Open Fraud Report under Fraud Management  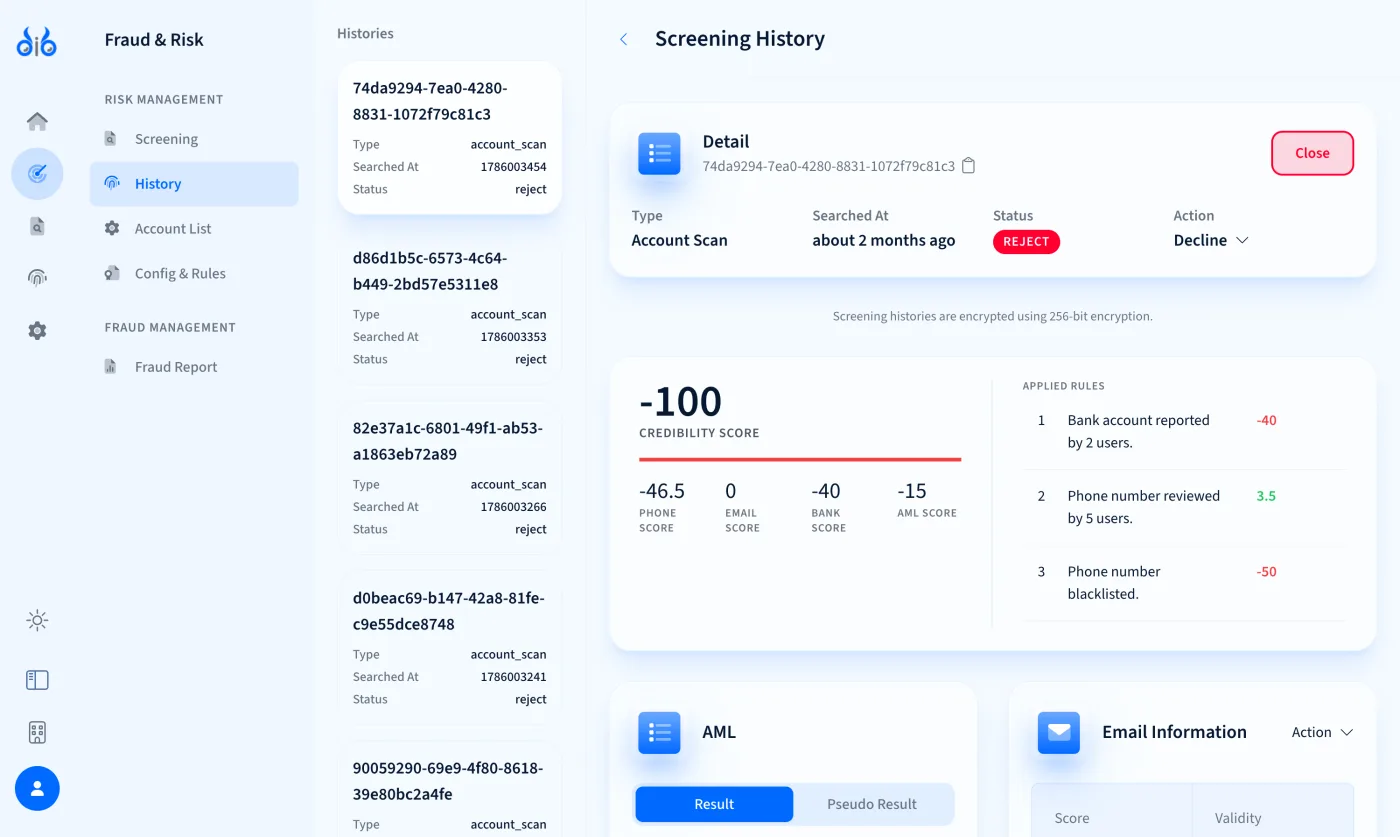[x=194, y=367]
